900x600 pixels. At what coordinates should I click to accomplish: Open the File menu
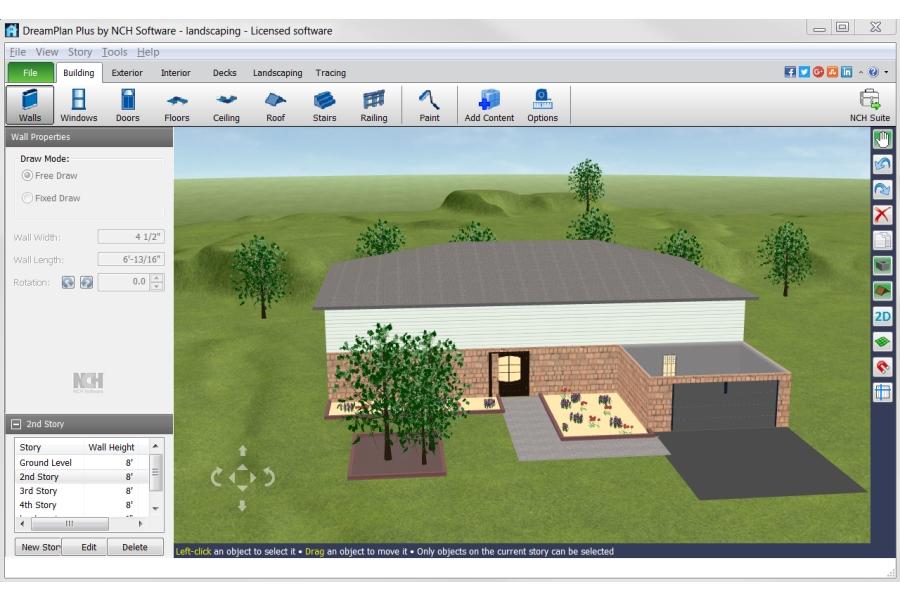18,52
